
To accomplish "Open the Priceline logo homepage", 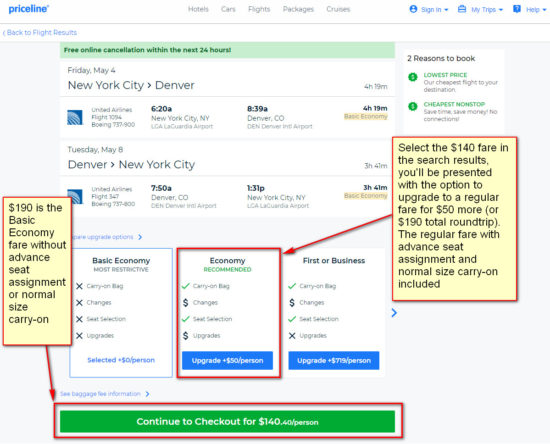I will 28,9.
